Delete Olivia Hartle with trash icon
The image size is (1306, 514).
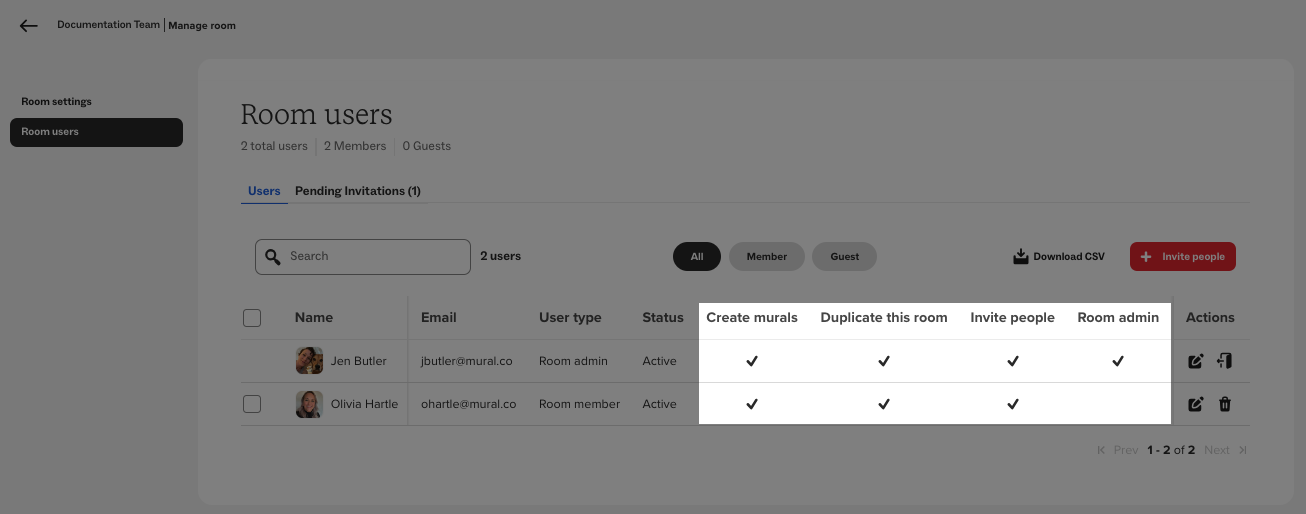1225,404
